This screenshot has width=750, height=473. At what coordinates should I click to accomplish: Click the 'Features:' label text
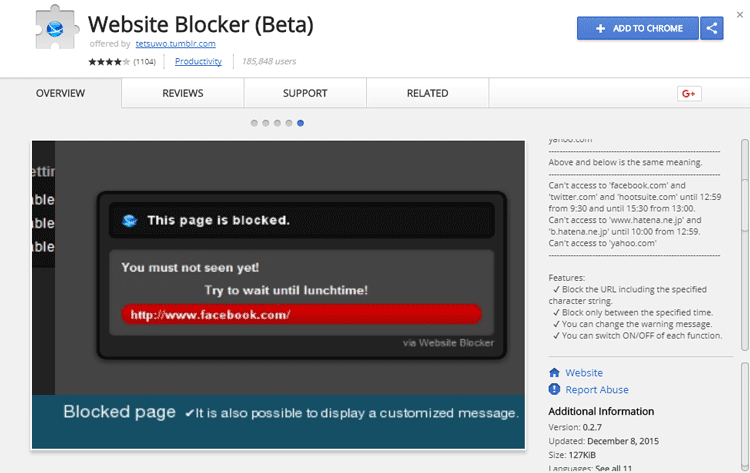pyautogui.click(x=567, y=278)
